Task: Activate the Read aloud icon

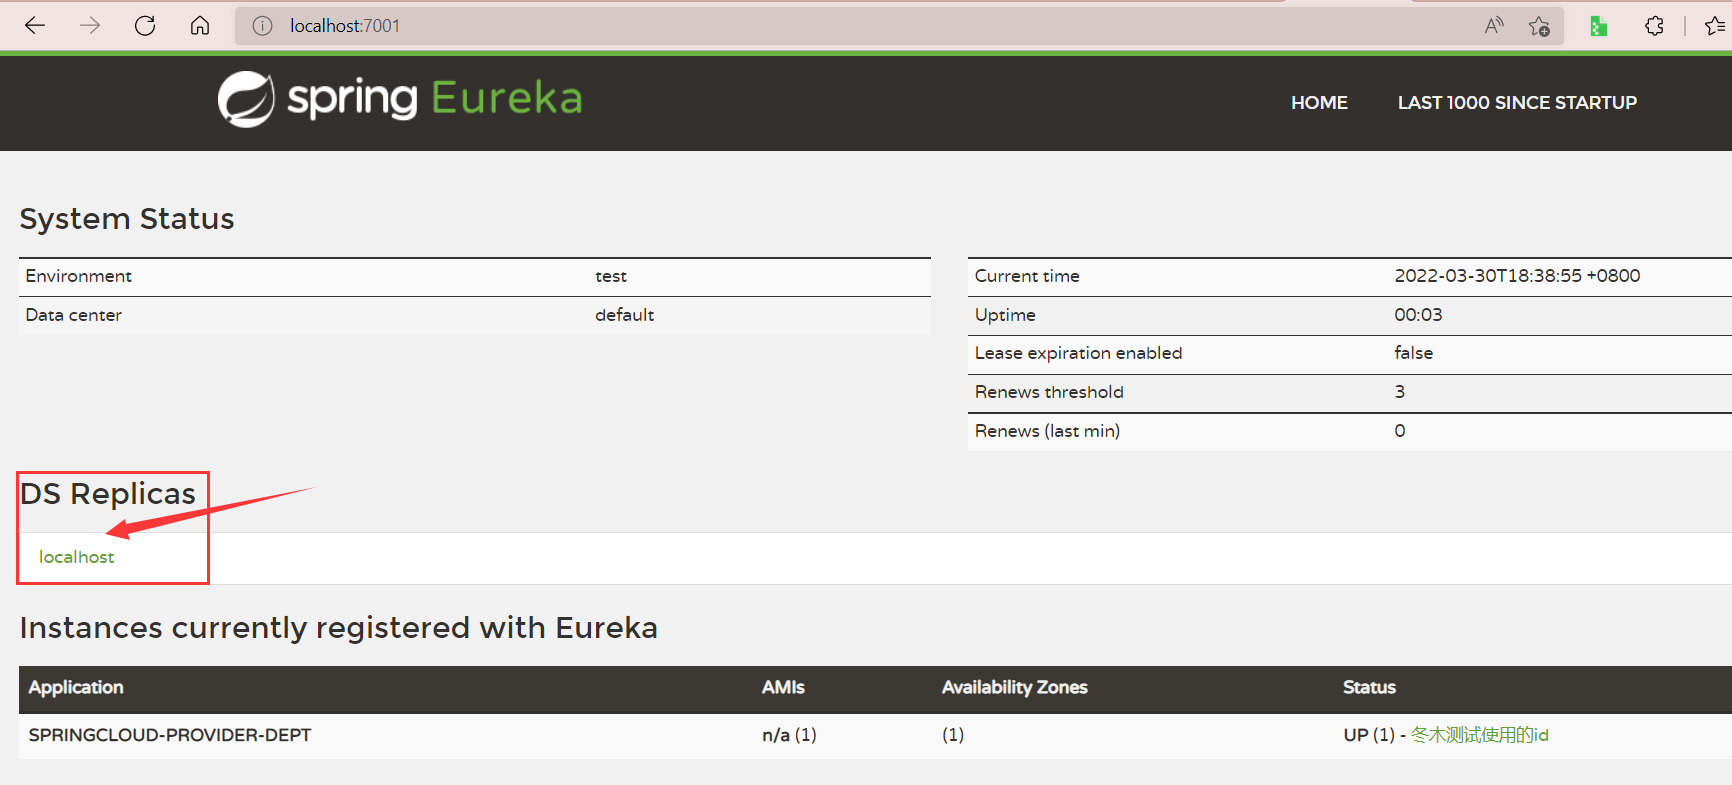Action: (x=1494, y=26)
